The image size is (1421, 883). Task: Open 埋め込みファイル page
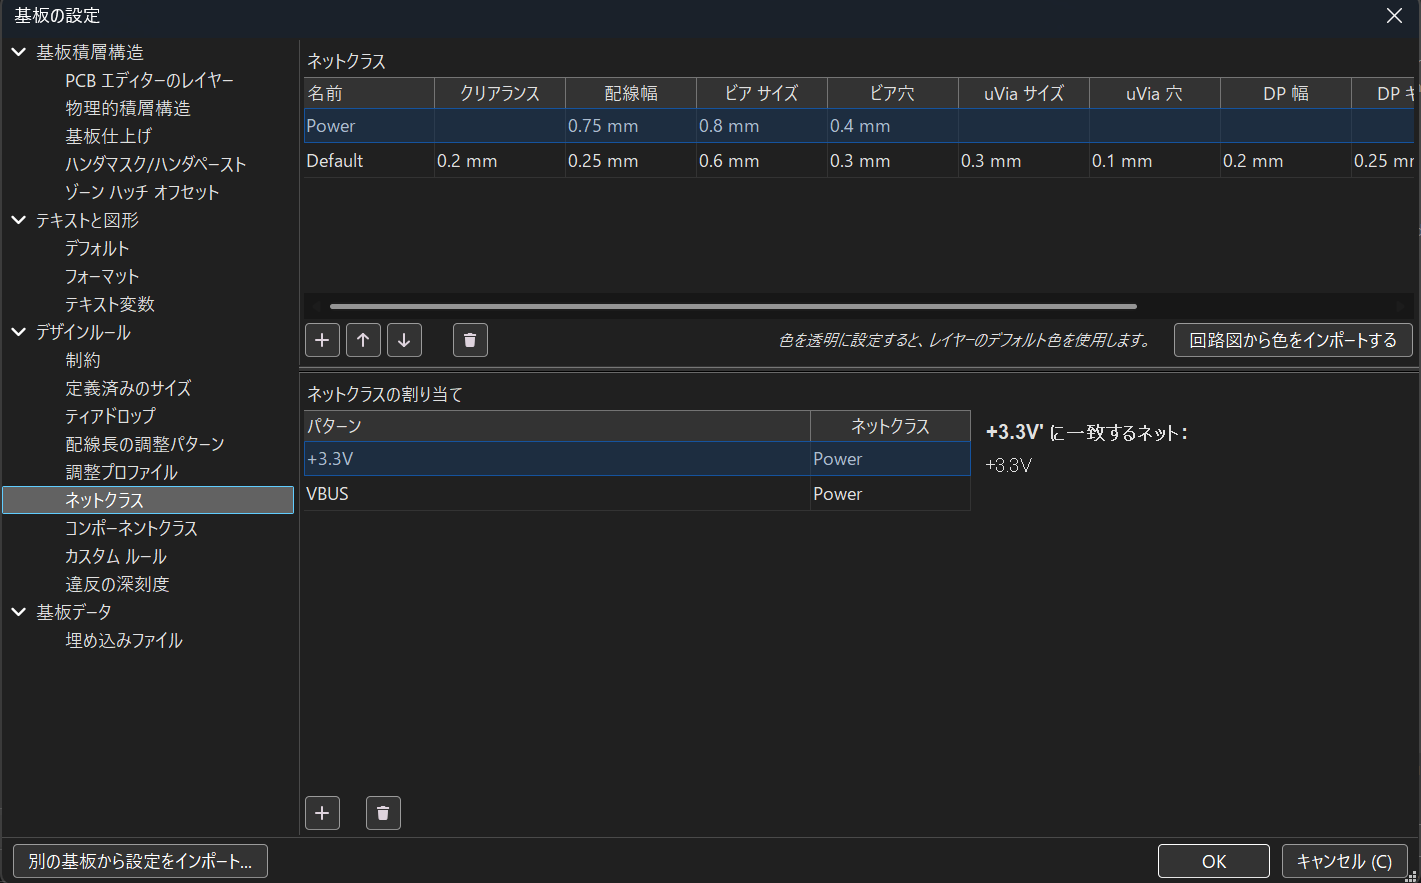tap(124, 640)
